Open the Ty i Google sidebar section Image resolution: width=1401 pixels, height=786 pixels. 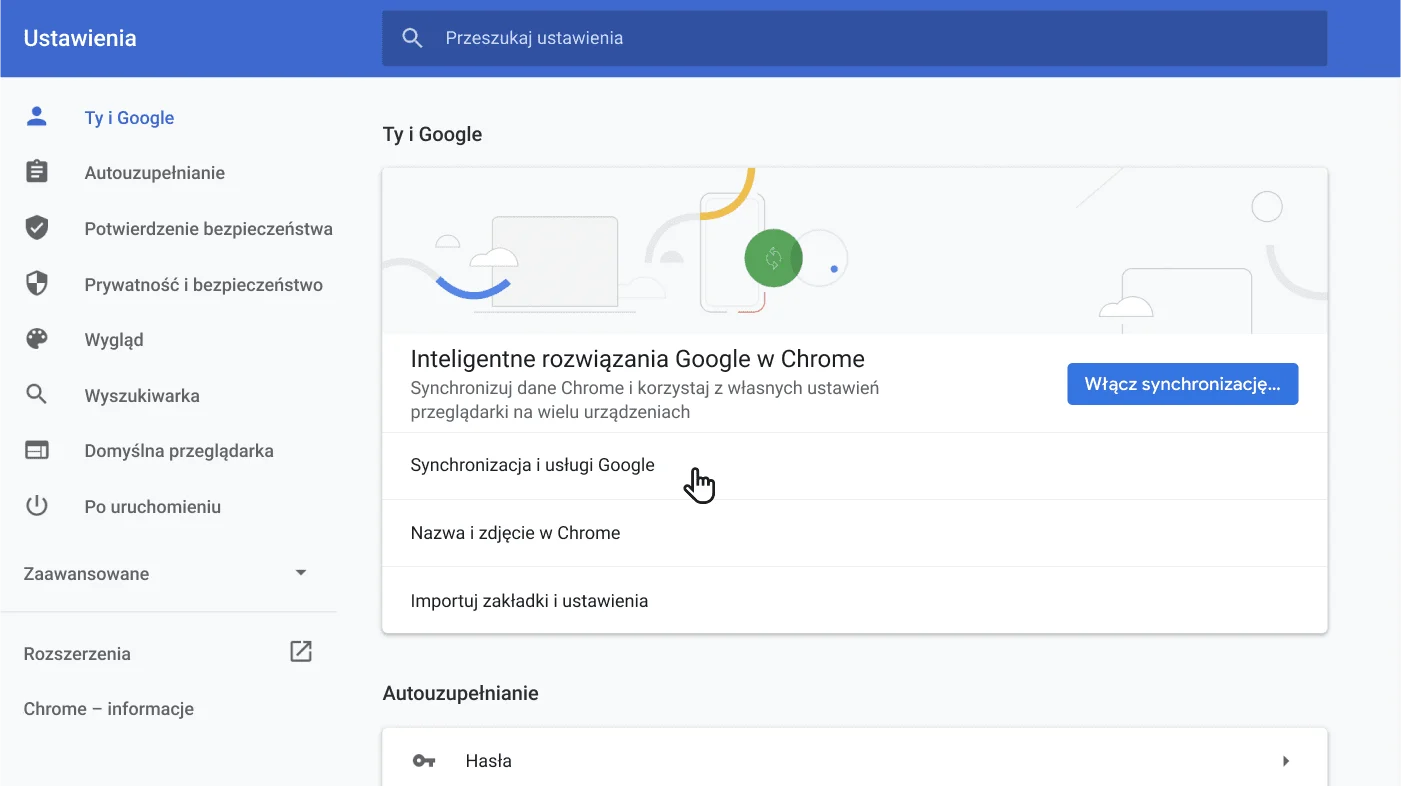coord(129,117)
